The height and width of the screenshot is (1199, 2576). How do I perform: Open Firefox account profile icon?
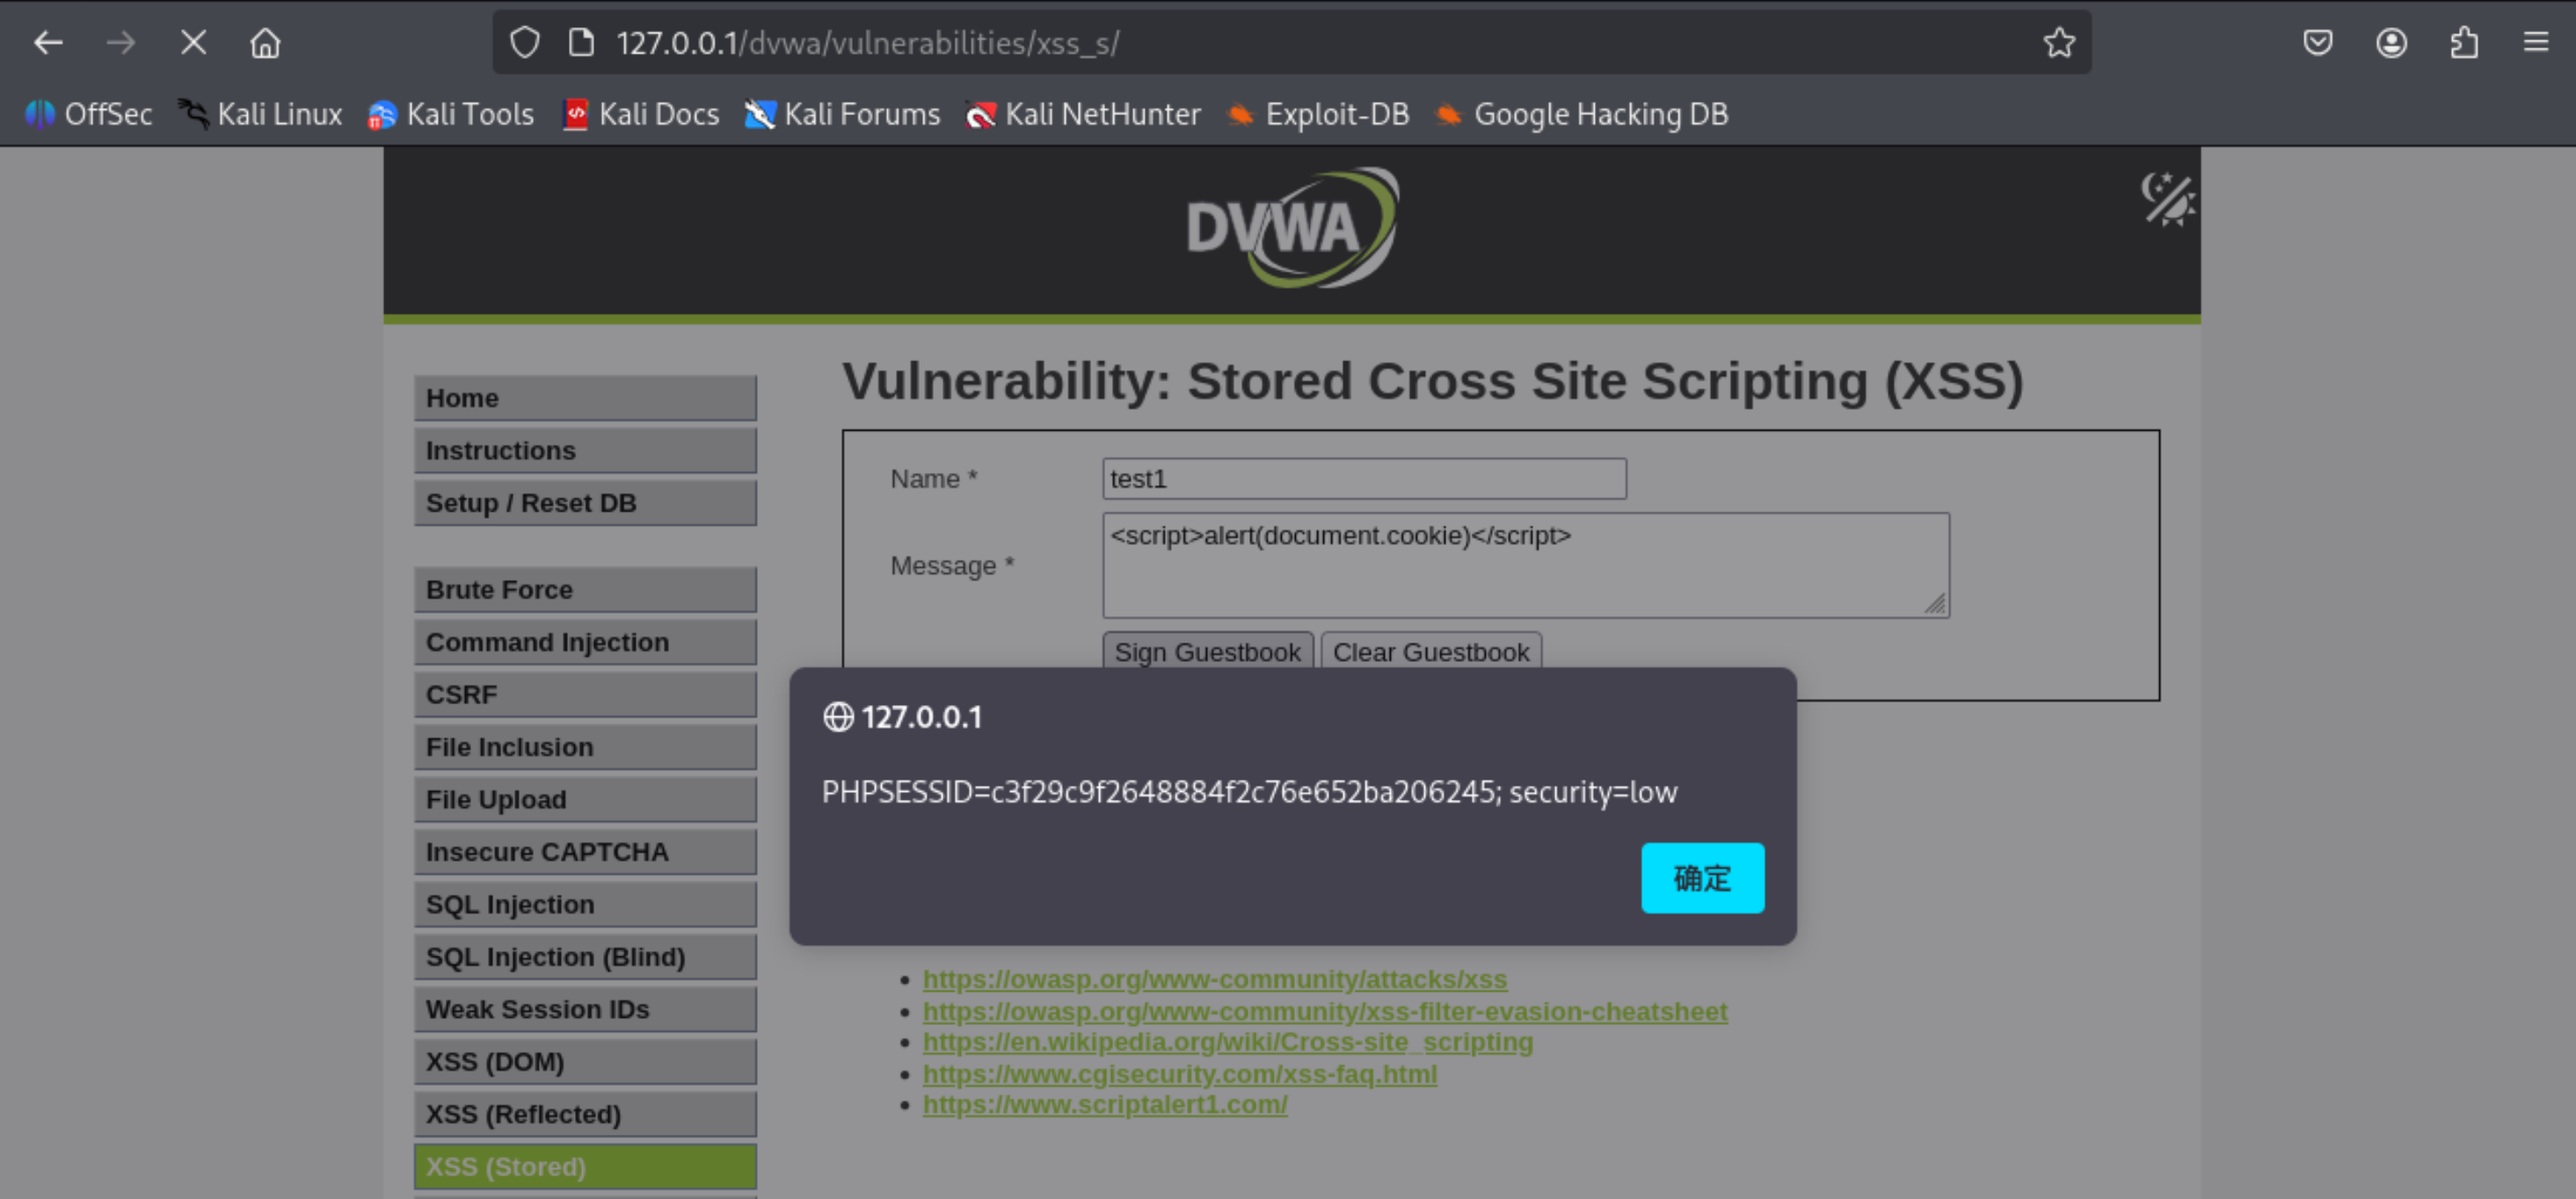click(x=2391, y=43)
